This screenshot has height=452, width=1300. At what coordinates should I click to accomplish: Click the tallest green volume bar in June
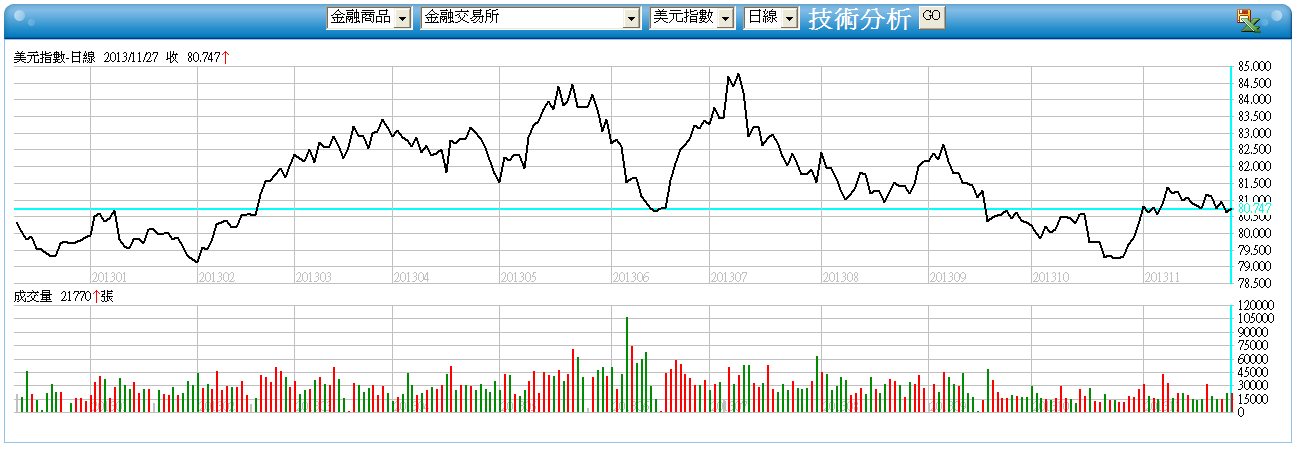coord(627,365)
